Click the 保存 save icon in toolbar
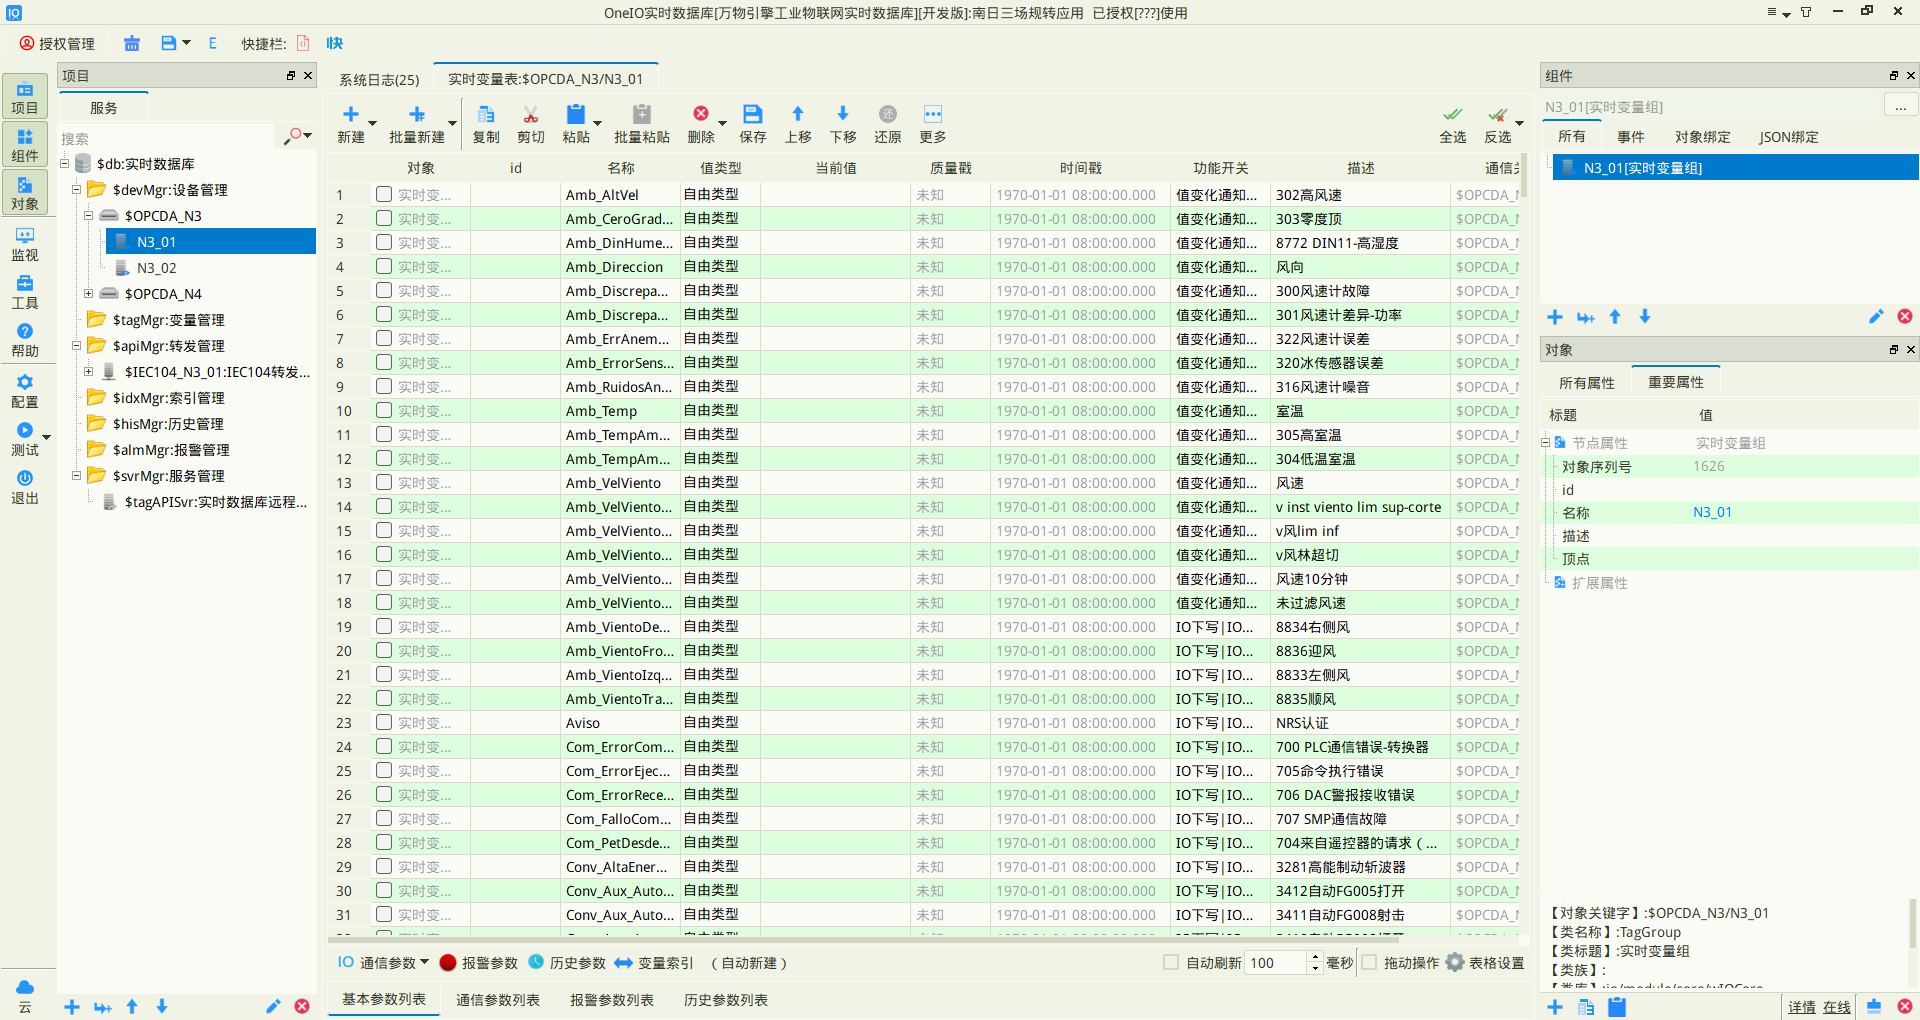Image resolution: width=1920 pixels, height=1020 pixels. (x=752, y=114)
